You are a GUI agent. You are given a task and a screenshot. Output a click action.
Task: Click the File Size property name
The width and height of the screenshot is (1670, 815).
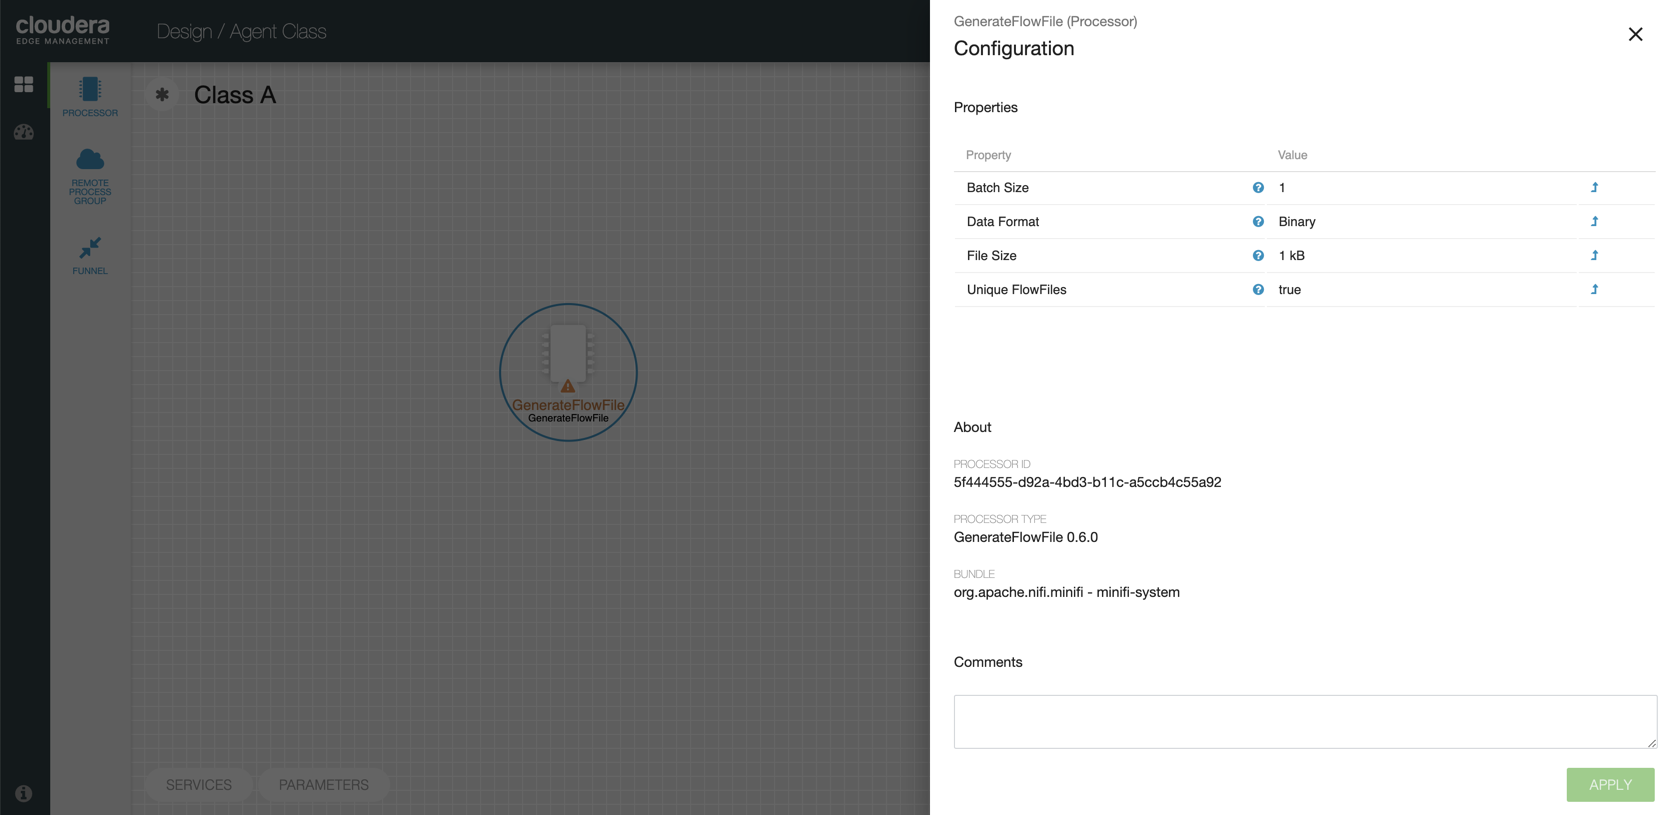coord(992,256)
